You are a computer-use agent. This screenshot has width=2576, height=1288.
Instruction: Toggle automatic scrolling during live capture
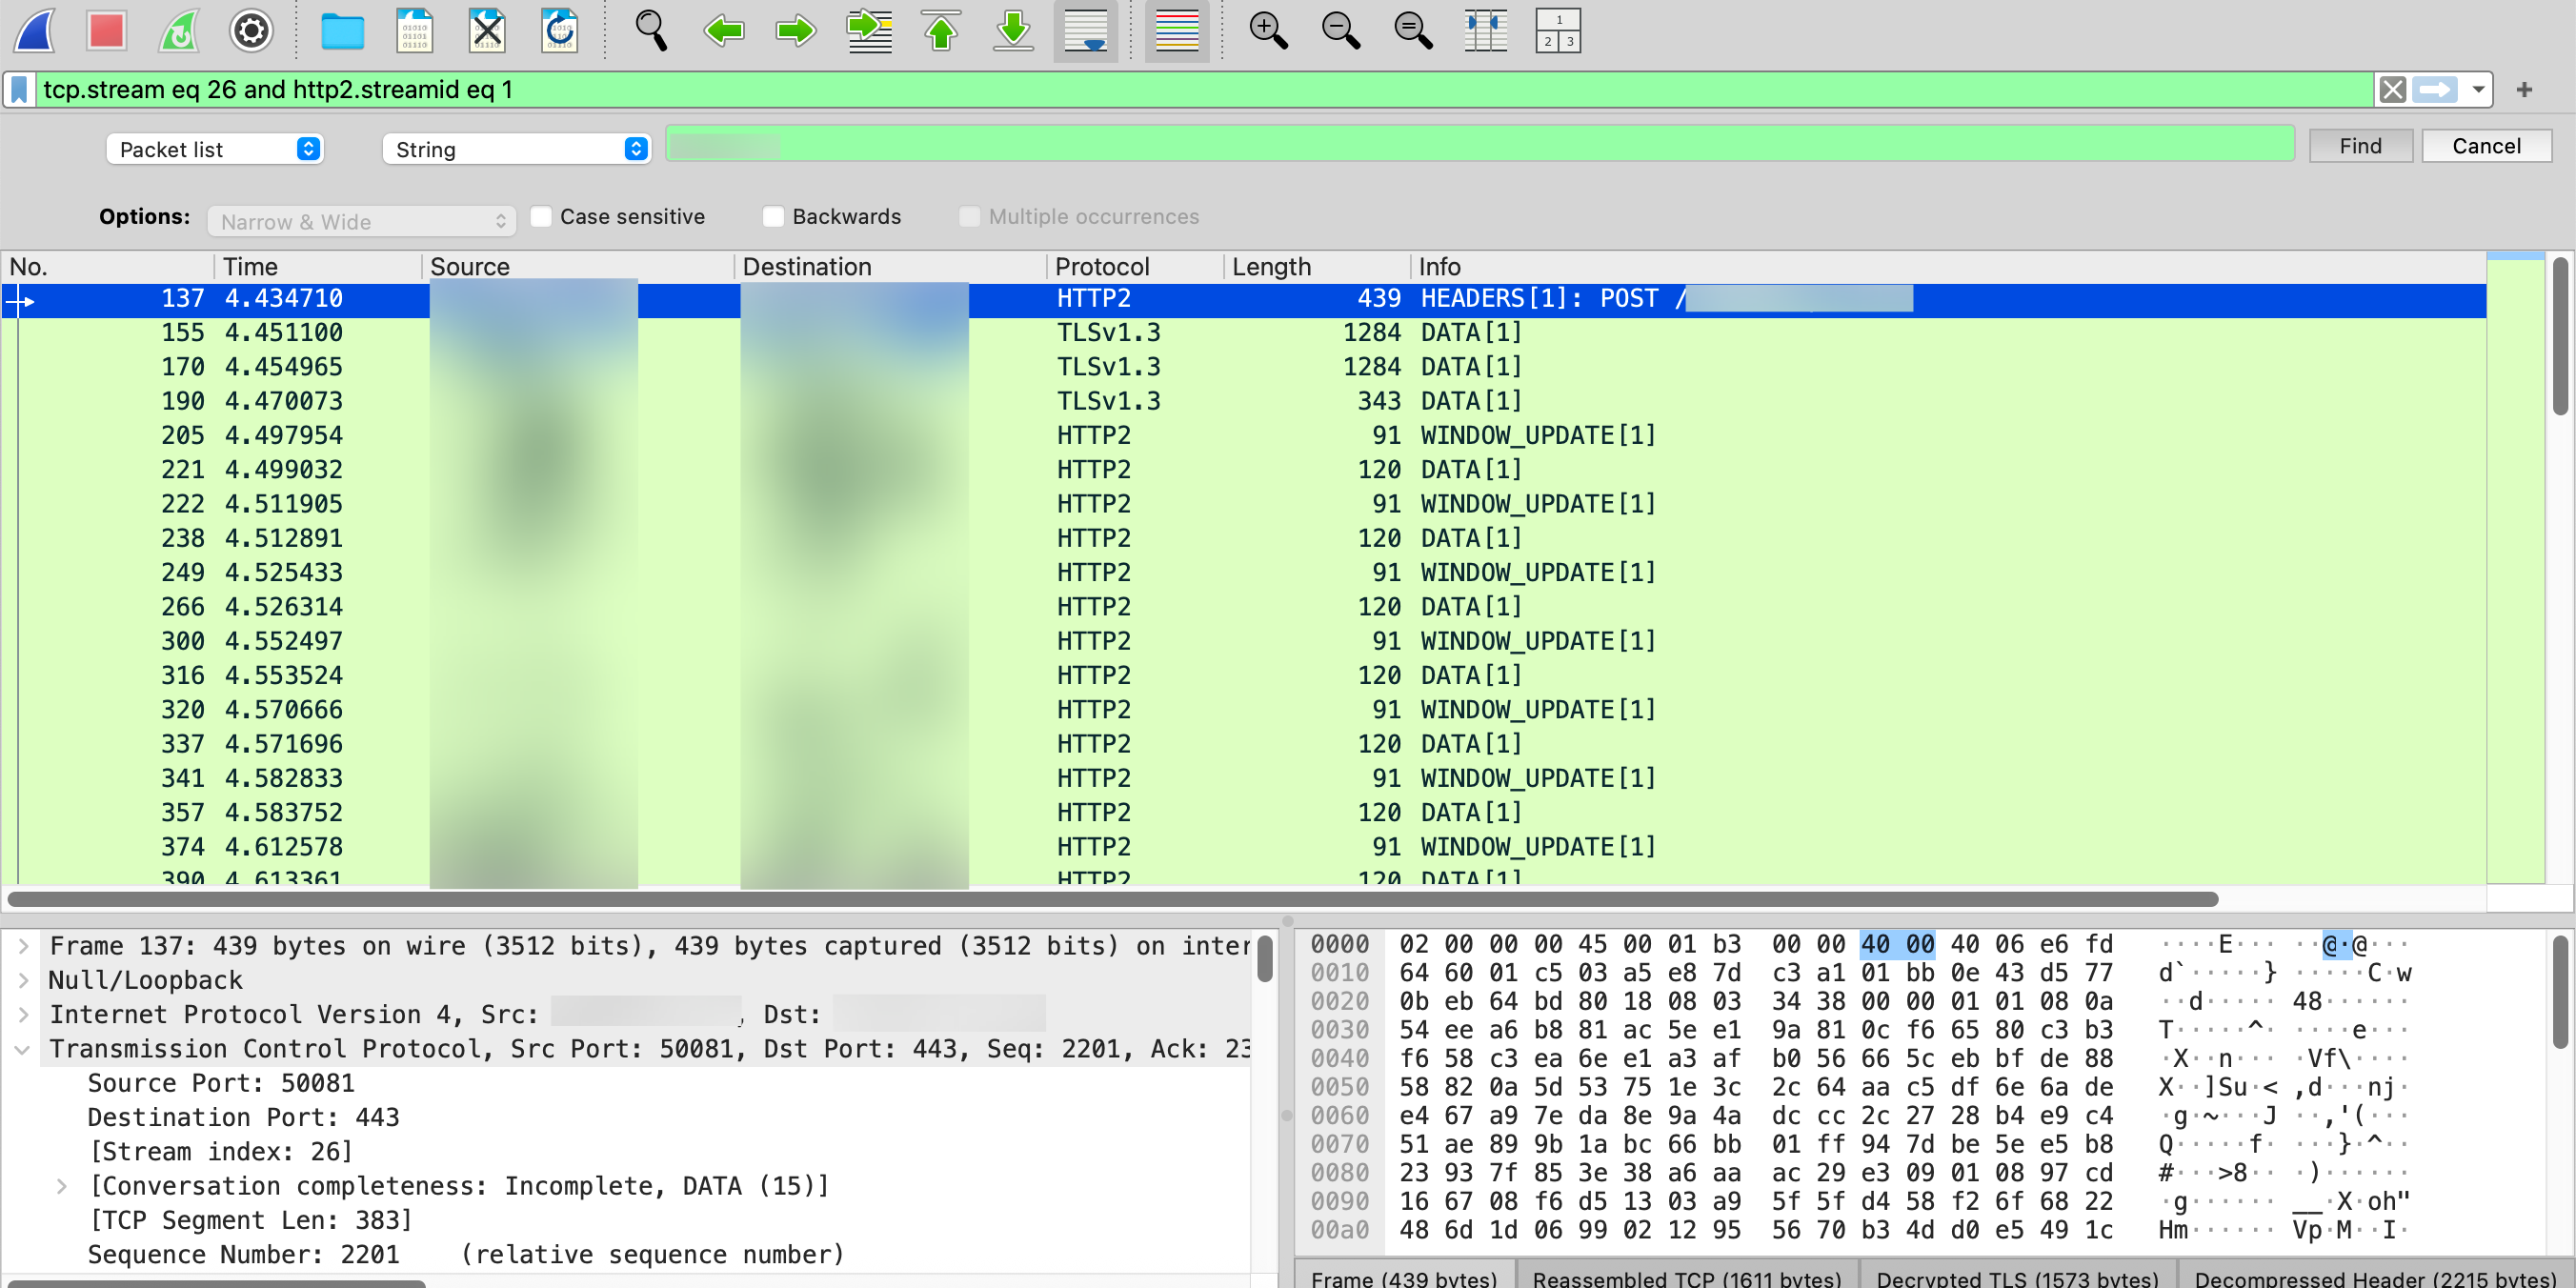1085,31
